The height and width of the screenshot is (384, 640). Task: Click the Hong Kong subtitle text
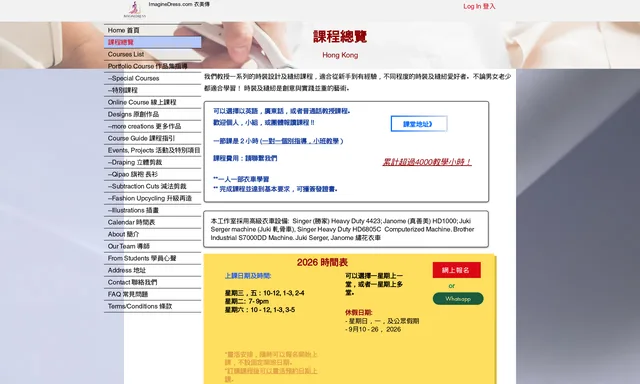(340, 55)
